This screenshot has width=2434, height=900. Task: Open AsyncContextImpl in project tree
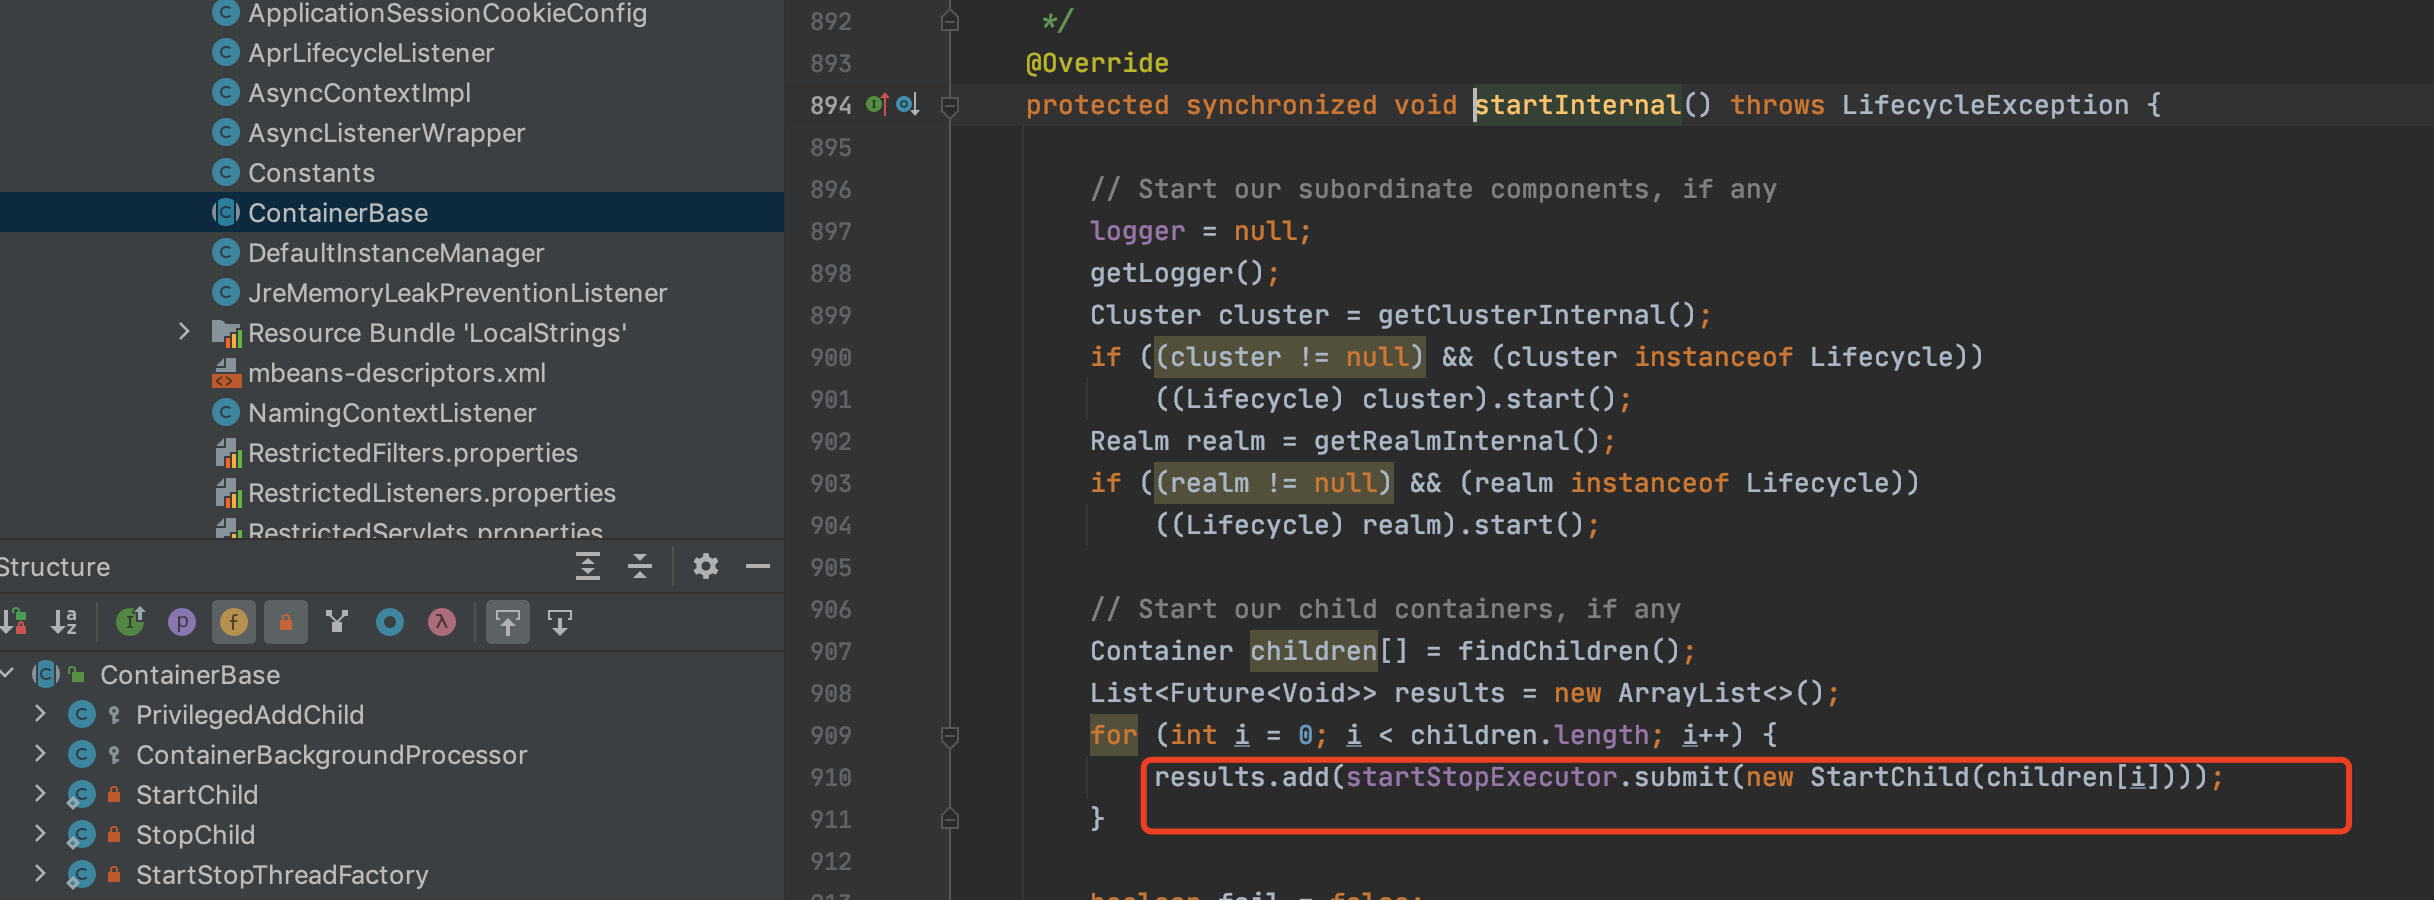tap(359, 93)
